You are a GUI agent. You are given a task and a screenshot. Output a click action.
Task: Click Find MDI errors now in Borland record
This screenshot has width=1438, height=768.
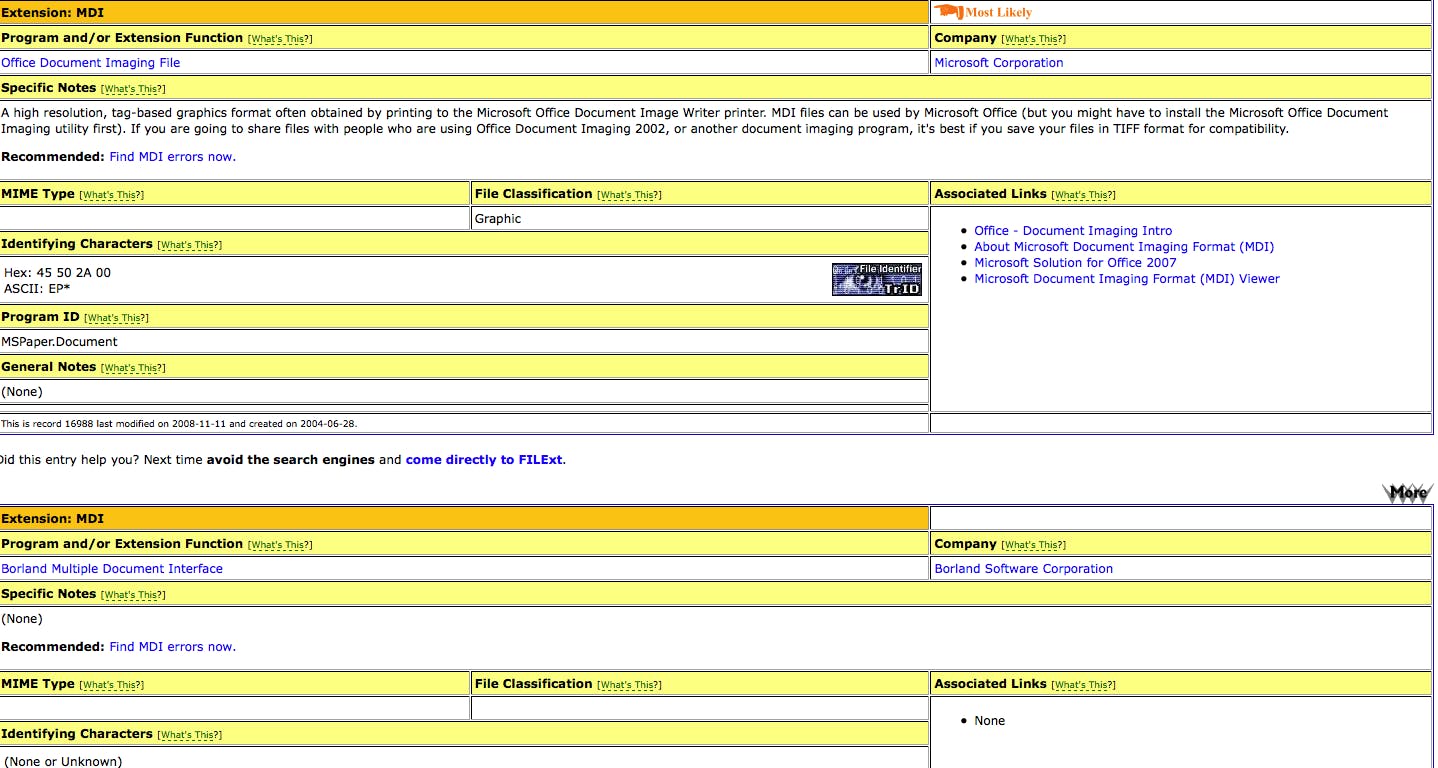coord(172,647)
